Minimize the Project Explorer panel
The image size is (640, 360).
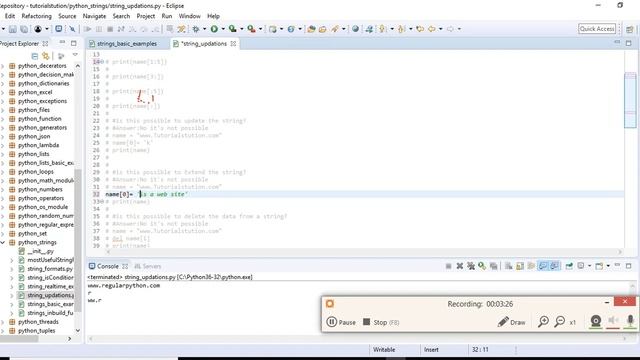[x=62, y=43]
